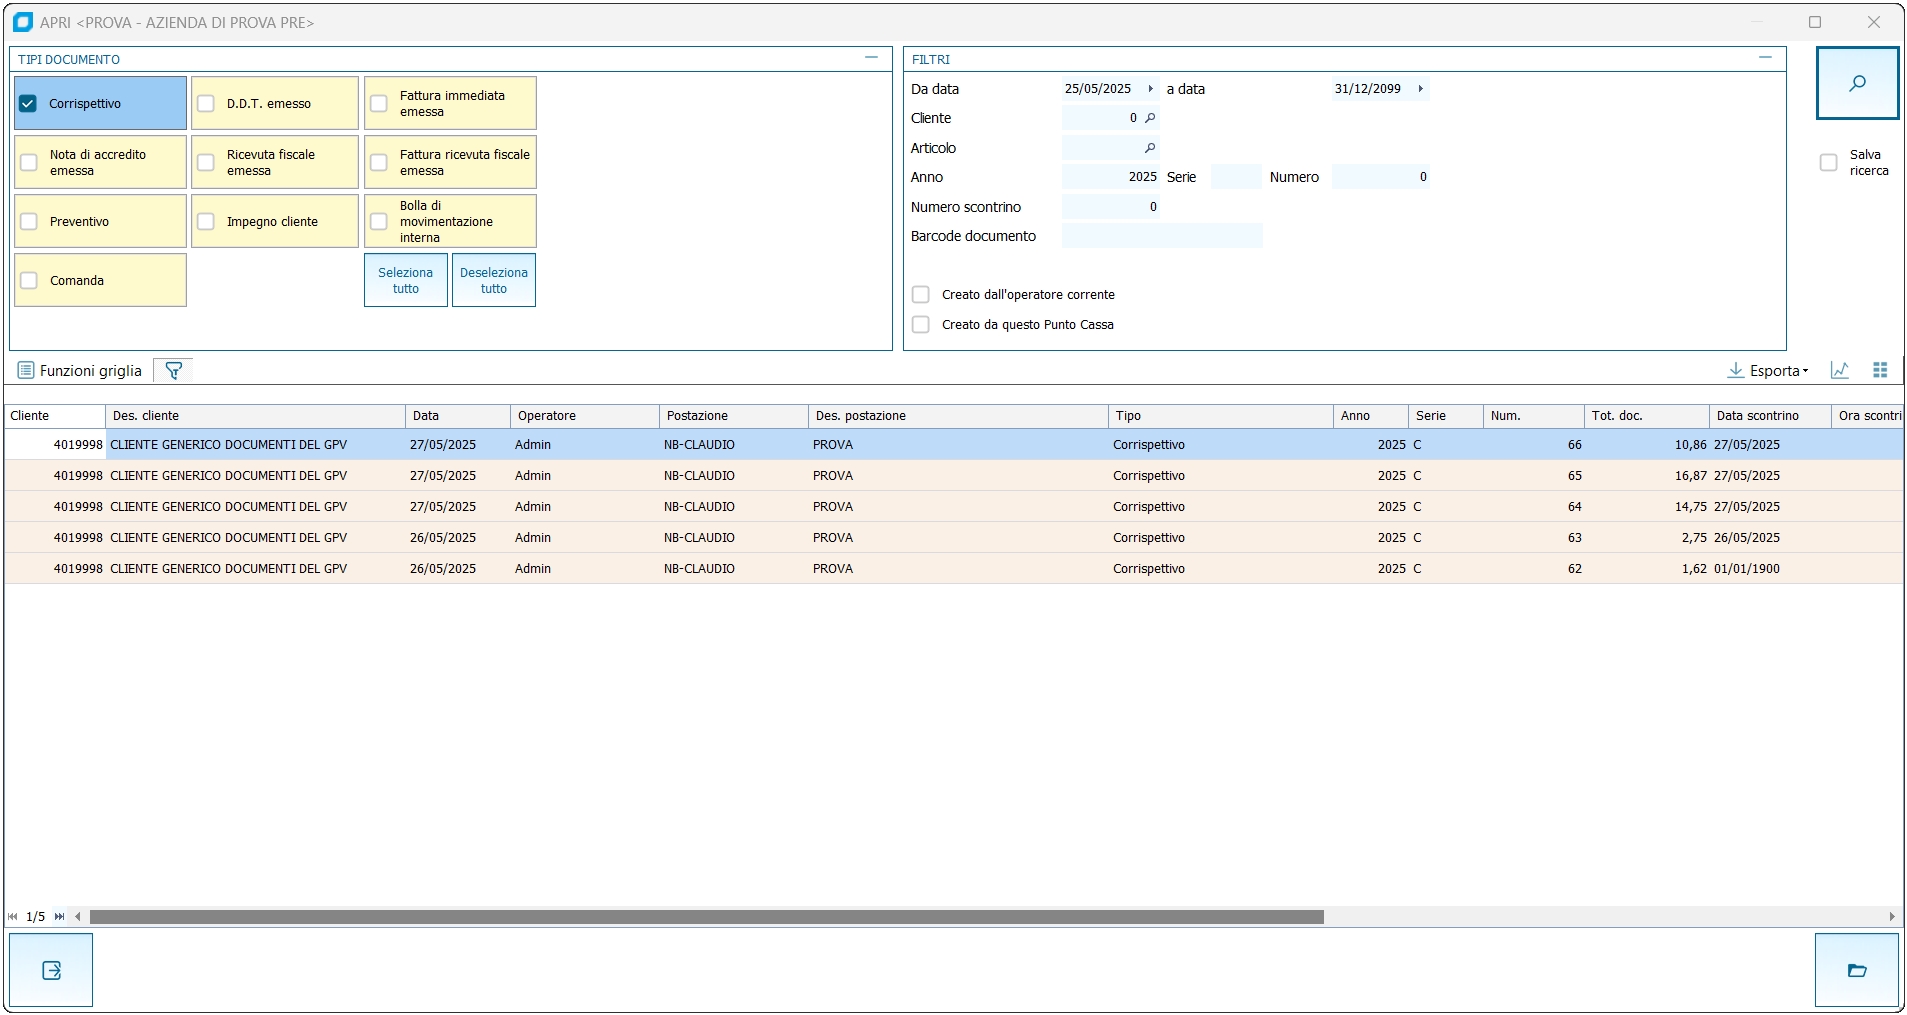Sort by the Tot. doc. column header
The image size is (1907, 1015).
(x=1645, y=416)
